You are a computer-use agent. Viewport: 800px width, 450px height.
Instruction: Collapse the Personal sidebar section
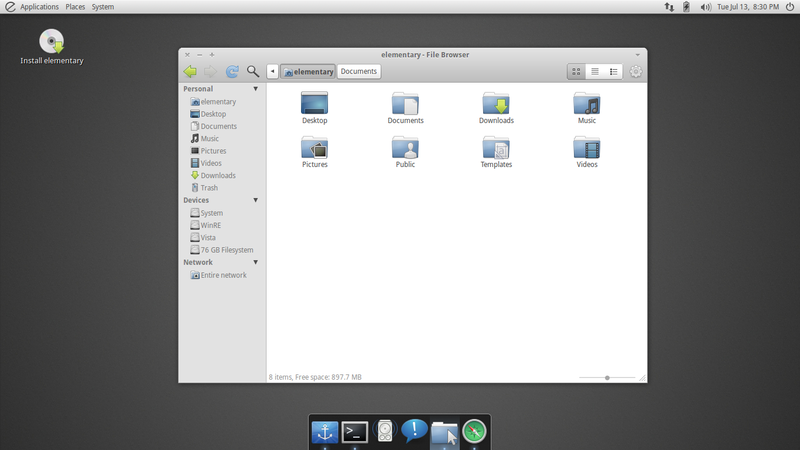(256, 89)
